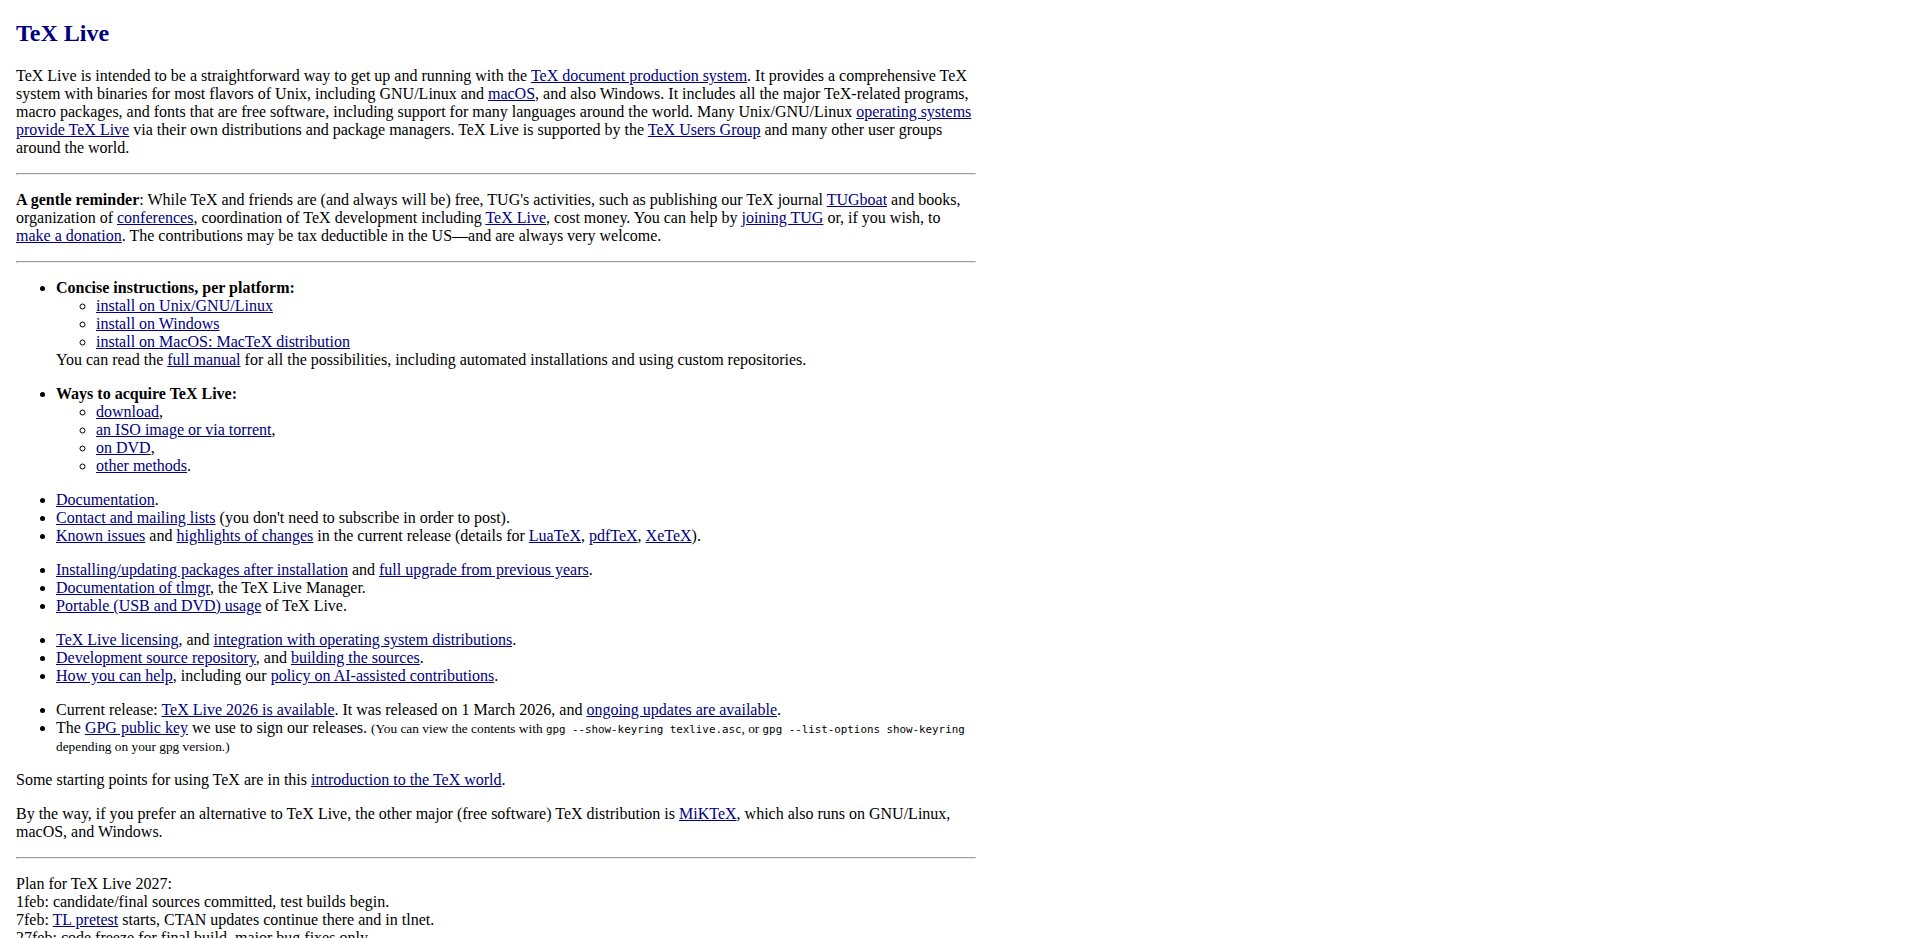Visit the TeX Live licensing link
The width and height of the screenshot is (1920, 938).
click(x=117, y=640)
